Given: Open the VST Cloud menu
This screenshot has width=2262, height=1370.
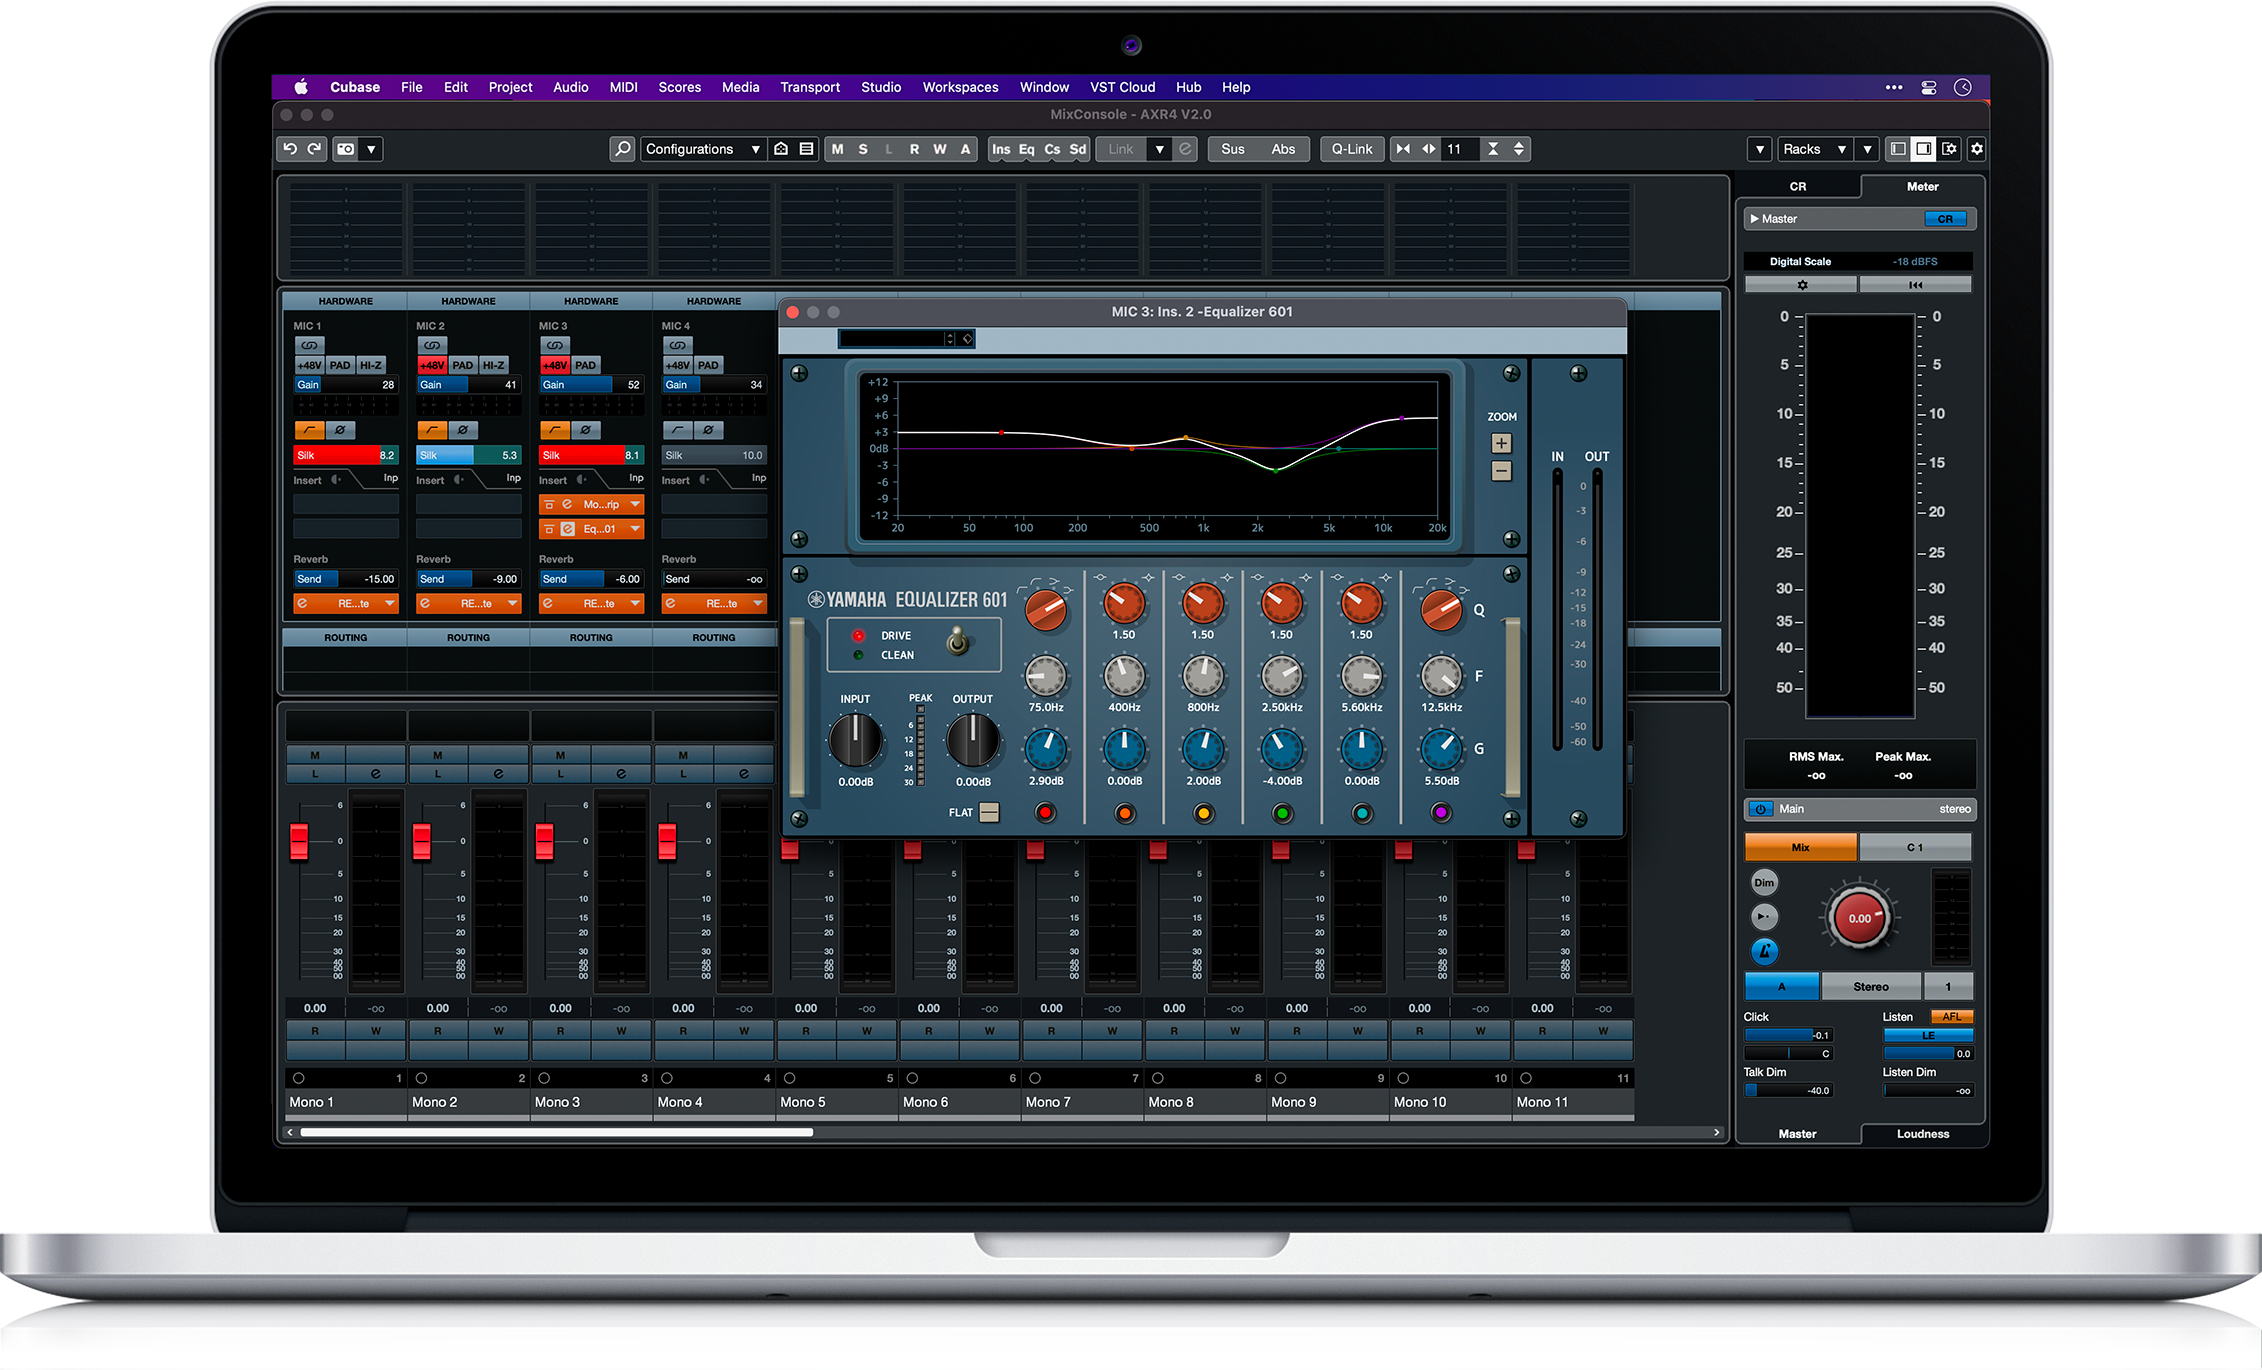Looking at the screenshot, I should coord(1122,87).
